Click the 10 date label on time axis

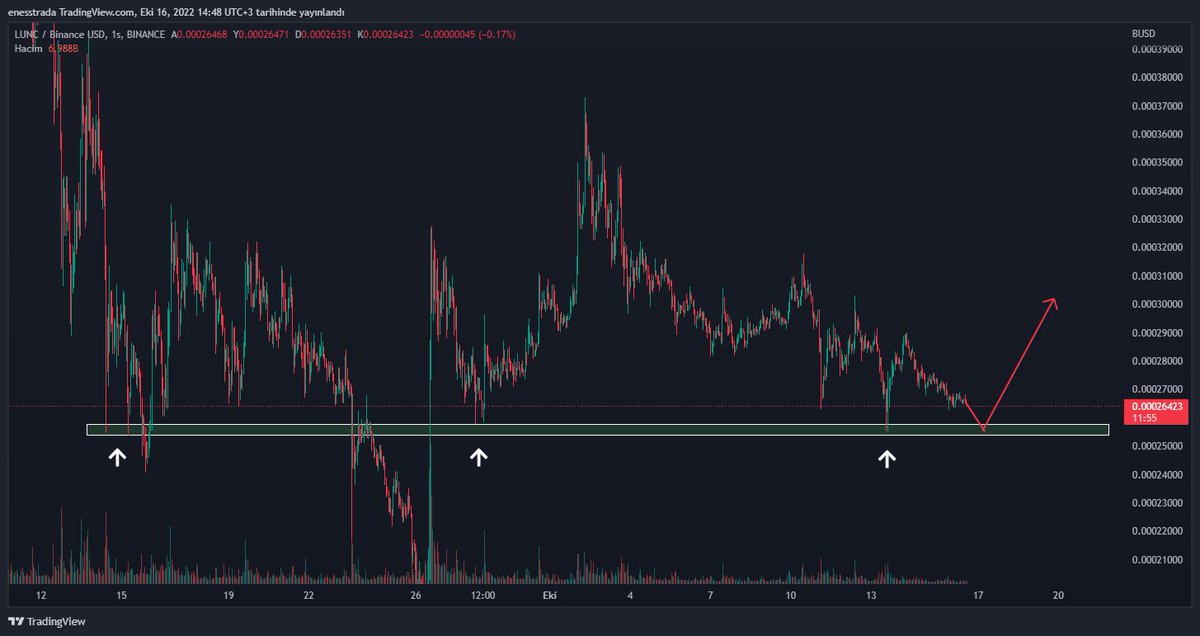point(790,595)
